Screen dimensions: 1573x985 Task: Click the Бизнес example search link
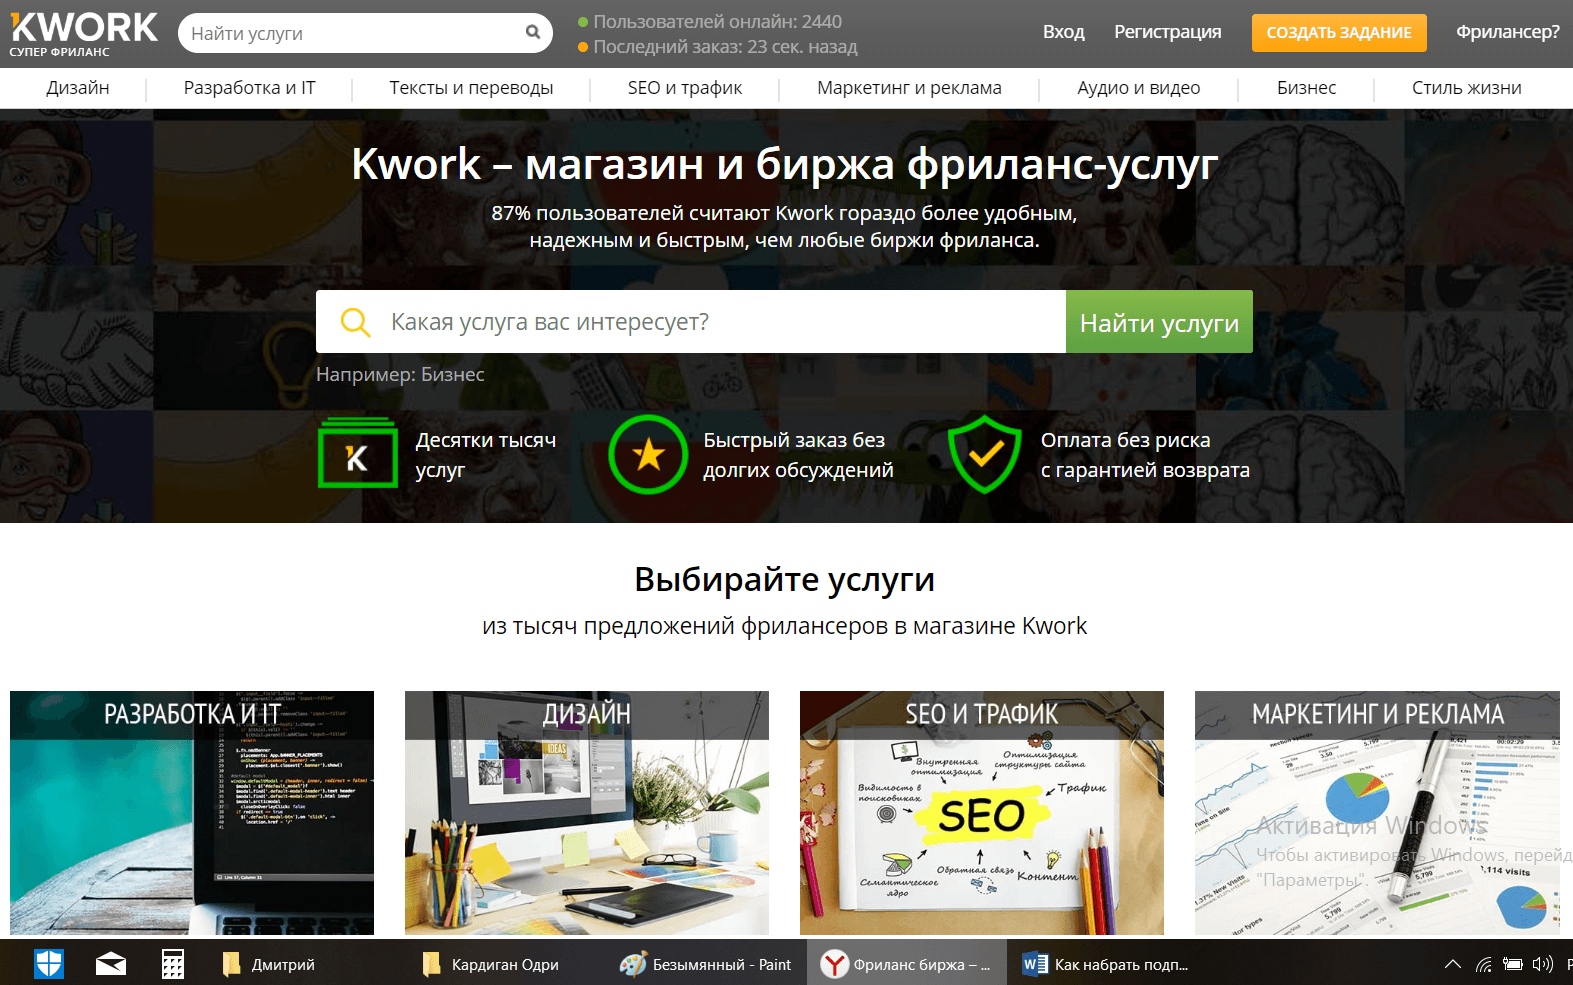coord(453,374)
